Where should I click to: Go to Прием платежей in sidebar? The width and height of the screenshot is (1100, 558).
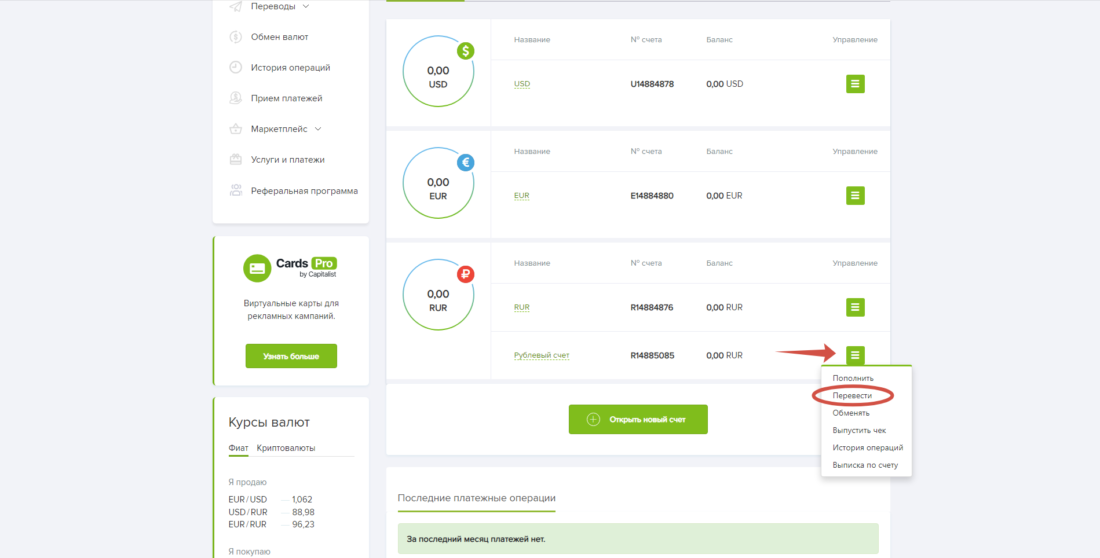tap(286, 98)
